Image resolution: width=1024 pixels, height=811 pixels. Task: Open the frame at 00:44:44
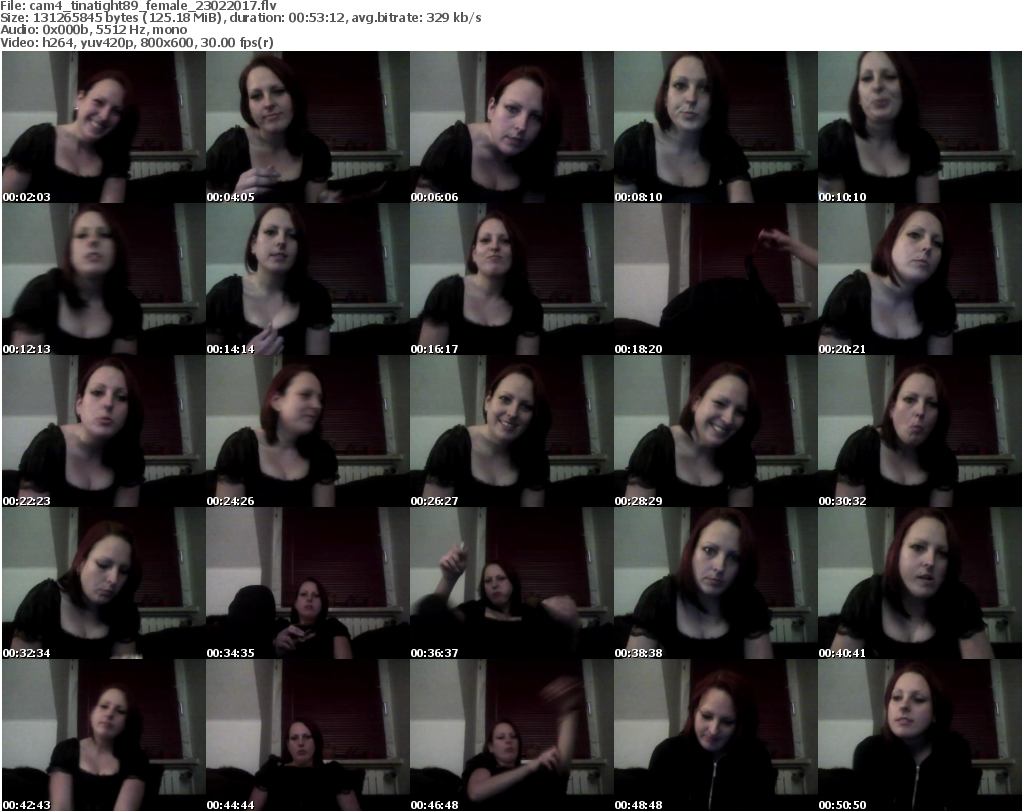(308, 735)
